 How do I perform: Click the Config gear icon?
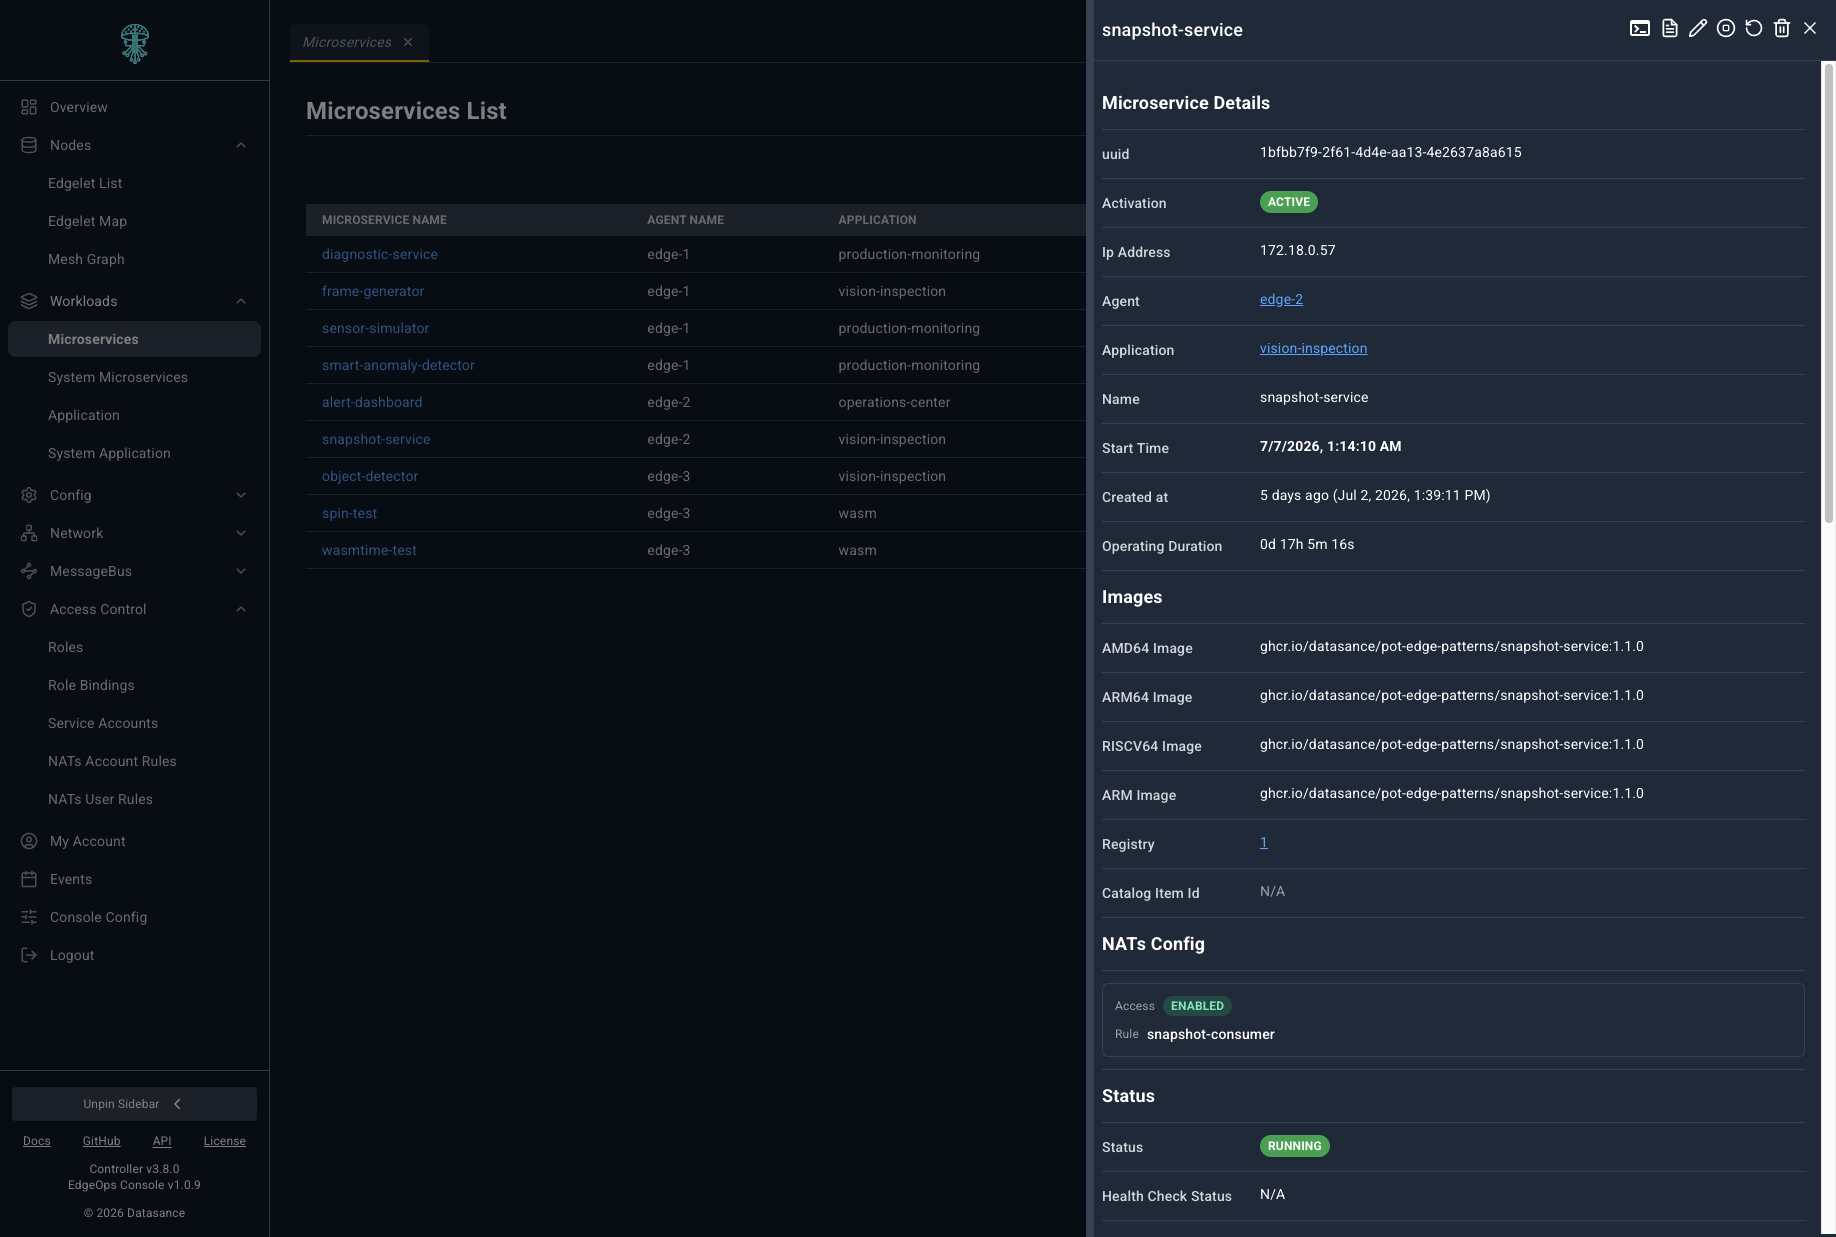(x=29, y=495)
